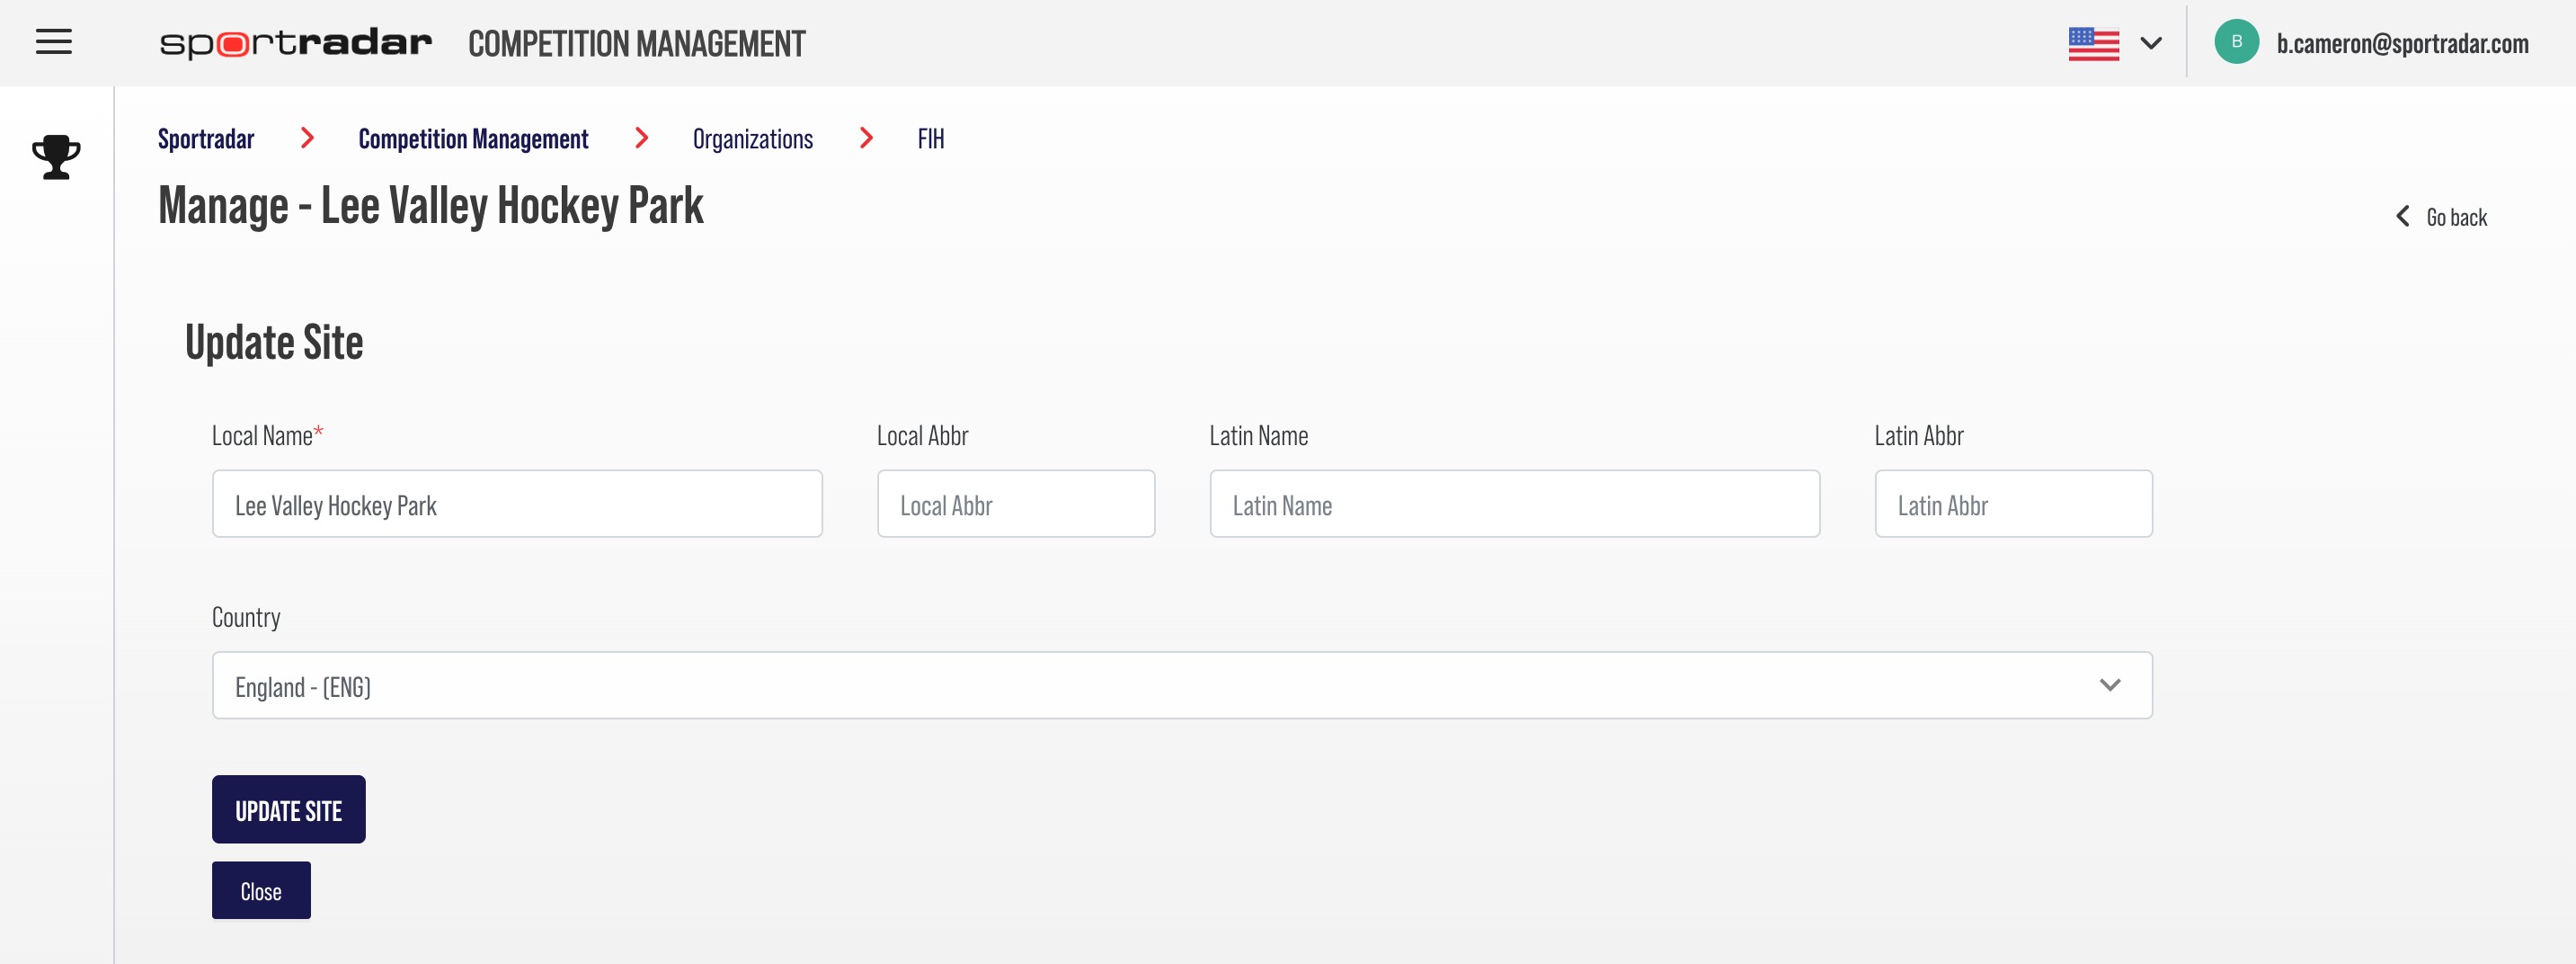The width and height of the screenshot is (2576, 964).
Task: Open the hamburger navigation menu
Action: [x=54, y=42]
